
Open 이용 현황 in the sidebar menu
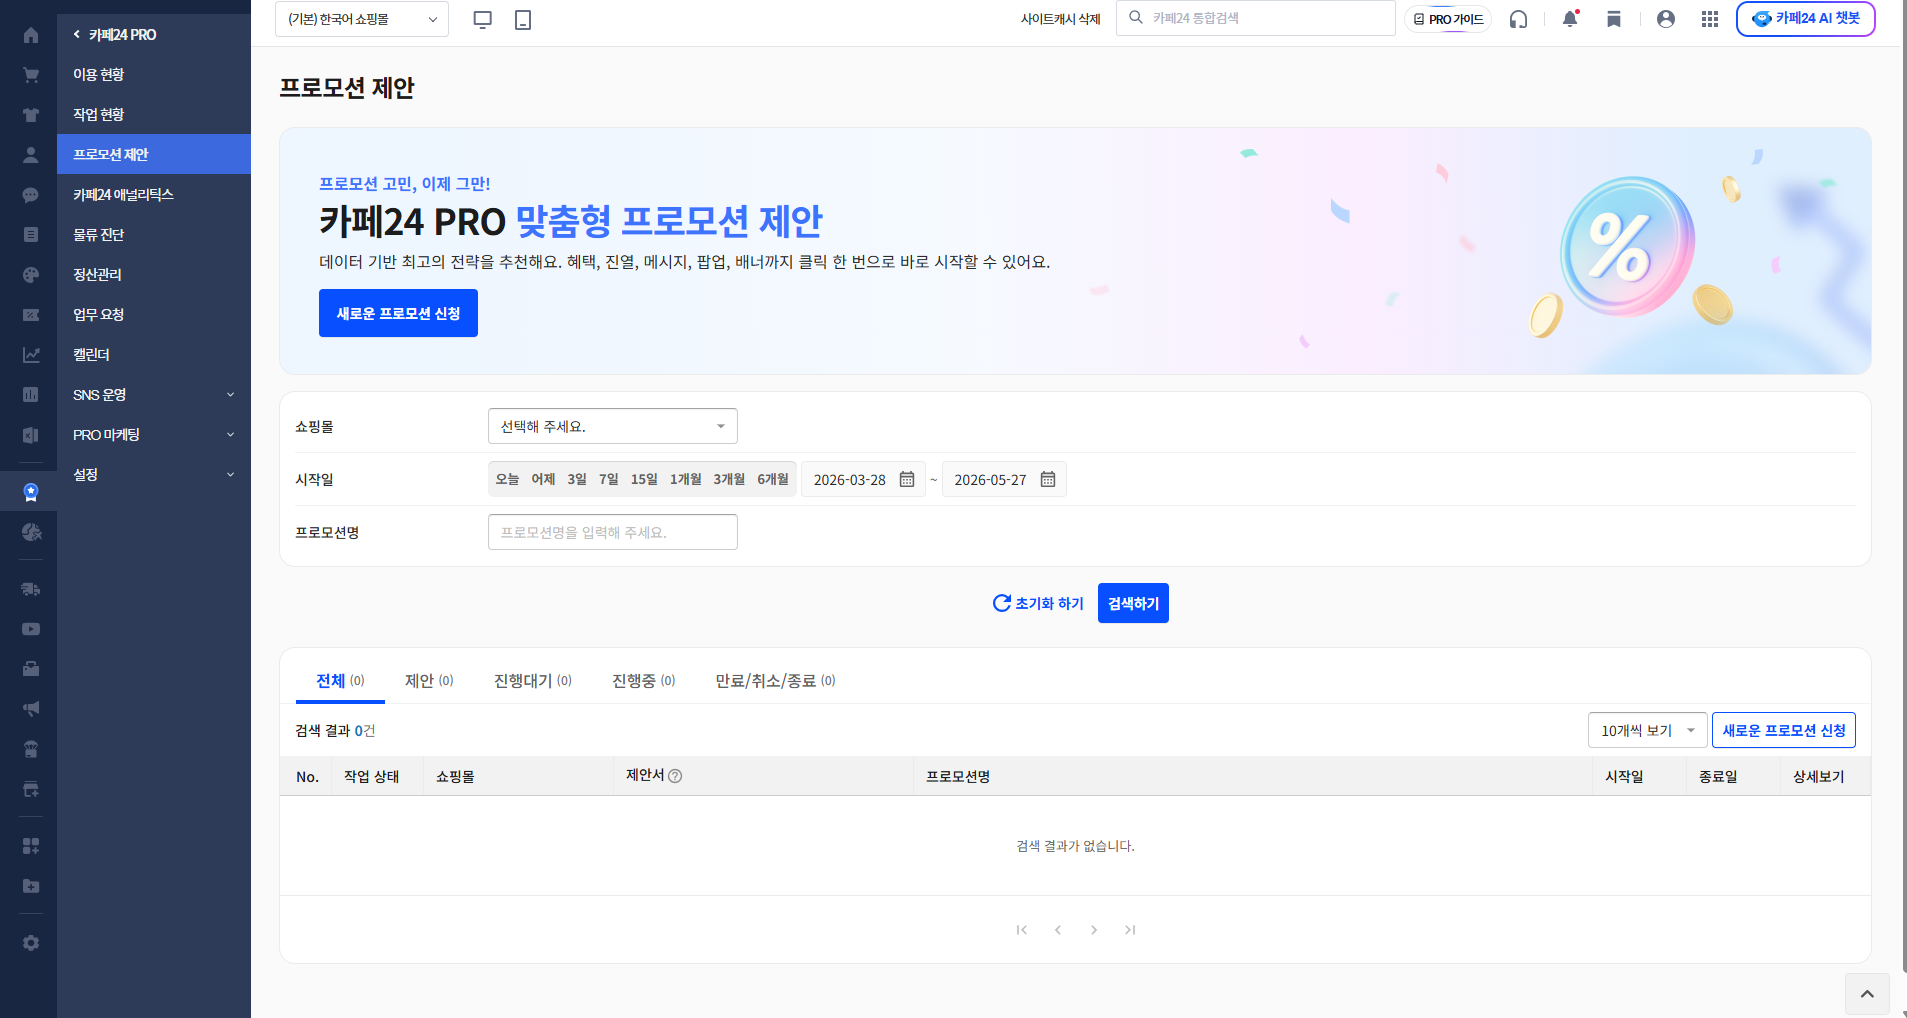click(x=154, y=75)
